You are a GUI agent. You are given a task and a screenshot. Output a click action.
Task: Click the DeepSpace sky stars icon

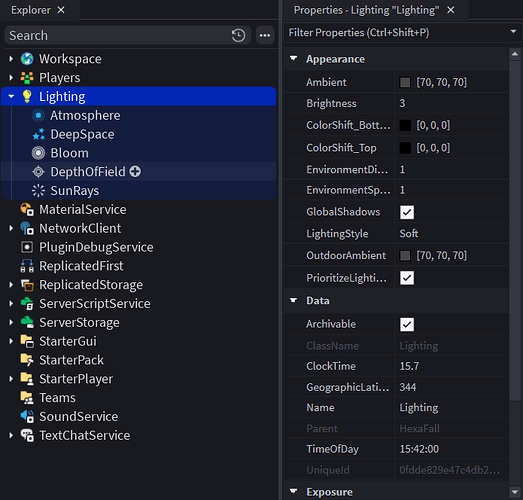(x=38, y=134)
